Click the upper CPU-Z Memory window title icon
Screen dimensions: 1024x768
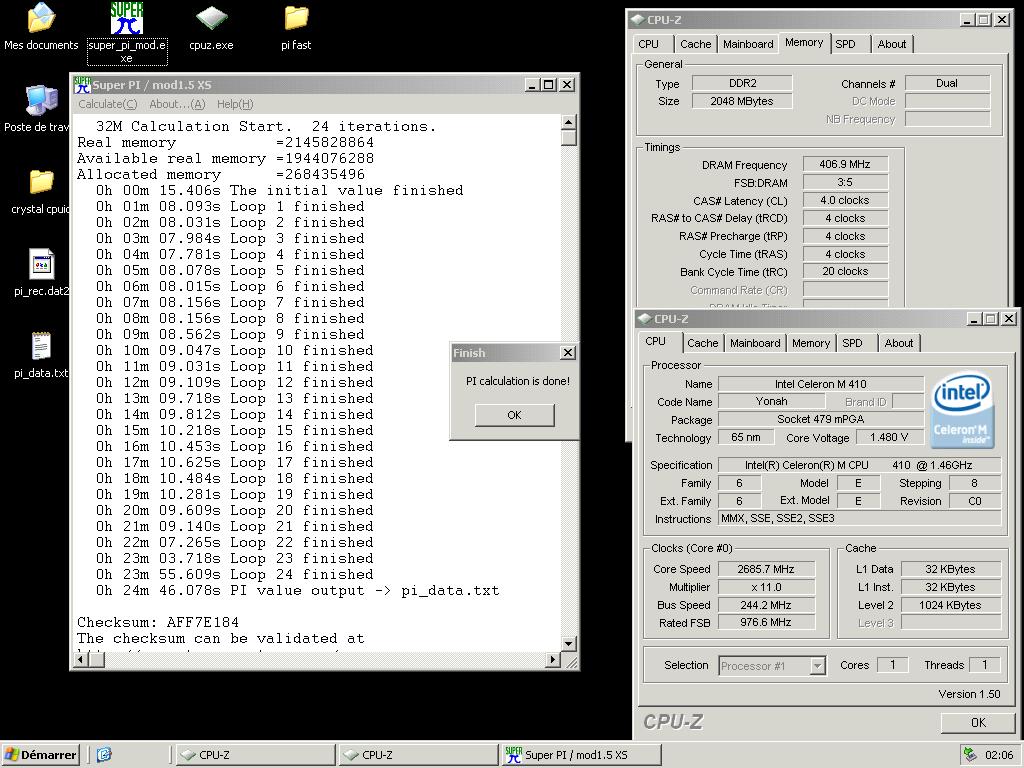coord(637,20)
